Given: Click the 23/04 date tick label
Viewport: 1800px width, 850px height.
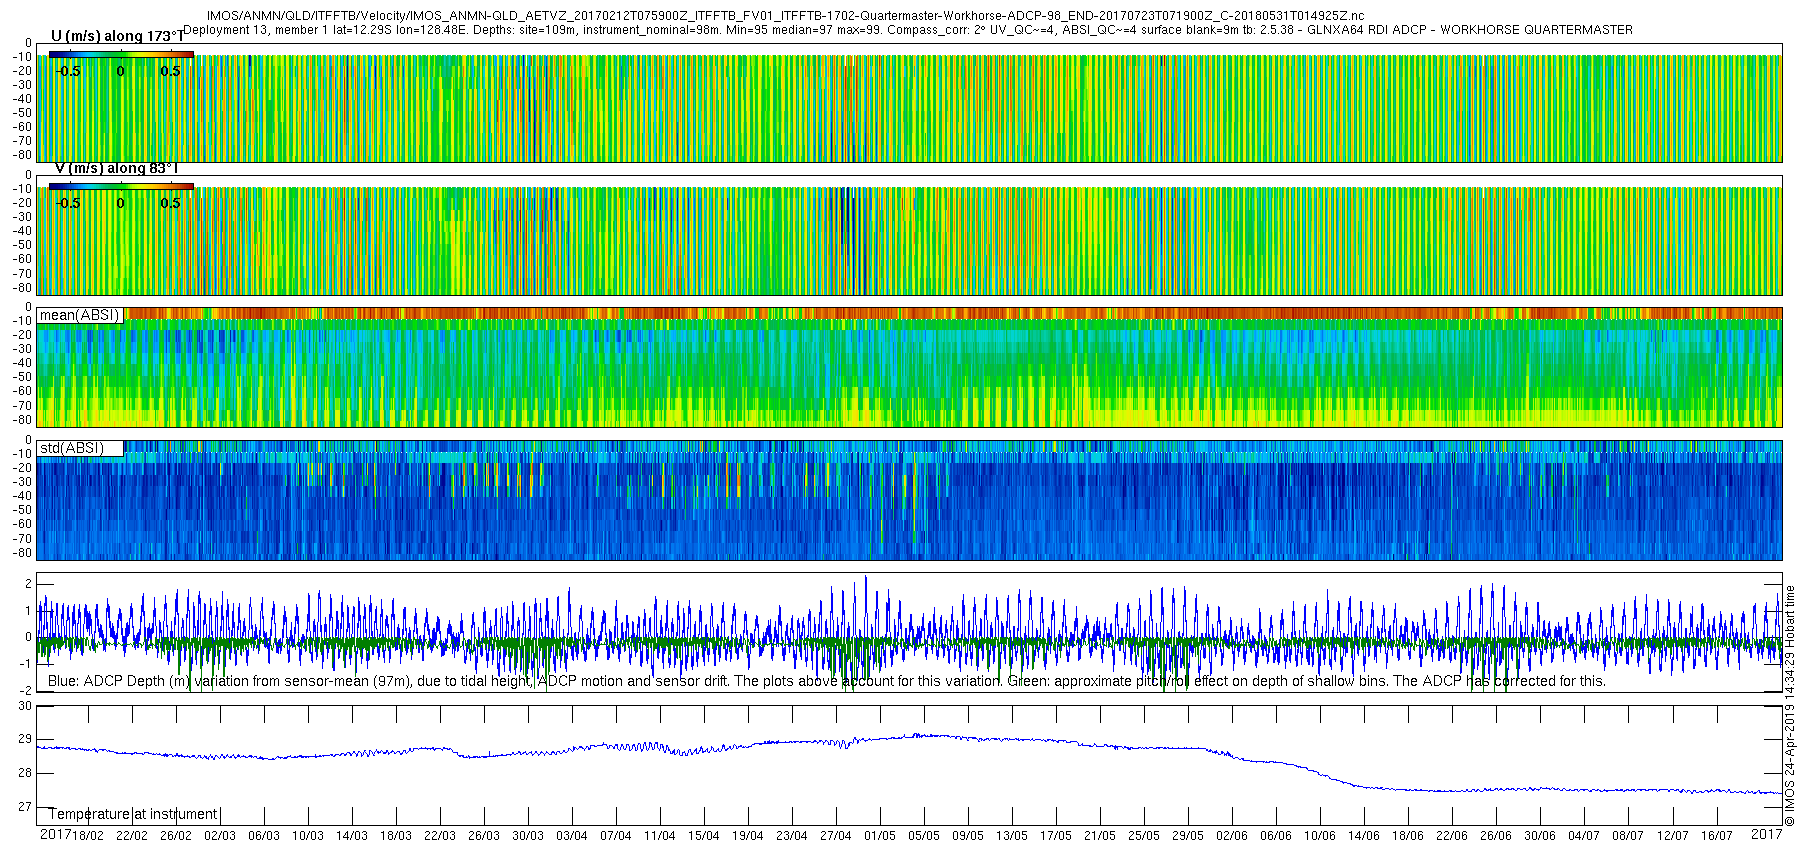Looking at the screenshot, I should 792,836.
